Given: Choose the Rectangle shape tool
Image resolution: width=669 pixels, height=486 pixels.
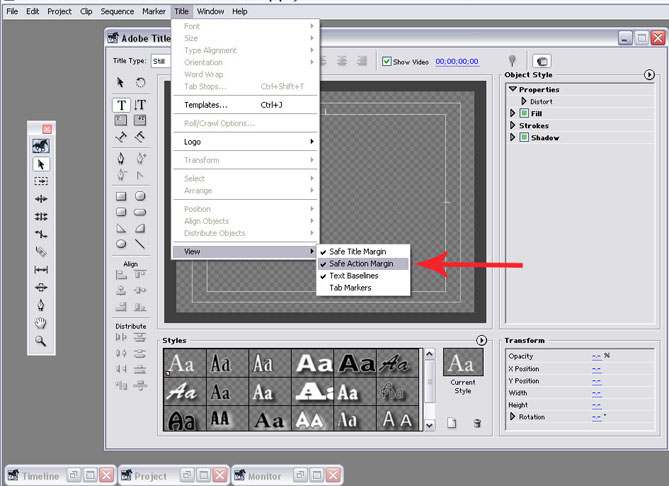Looking at the screenshot, I should click(121, 196).
